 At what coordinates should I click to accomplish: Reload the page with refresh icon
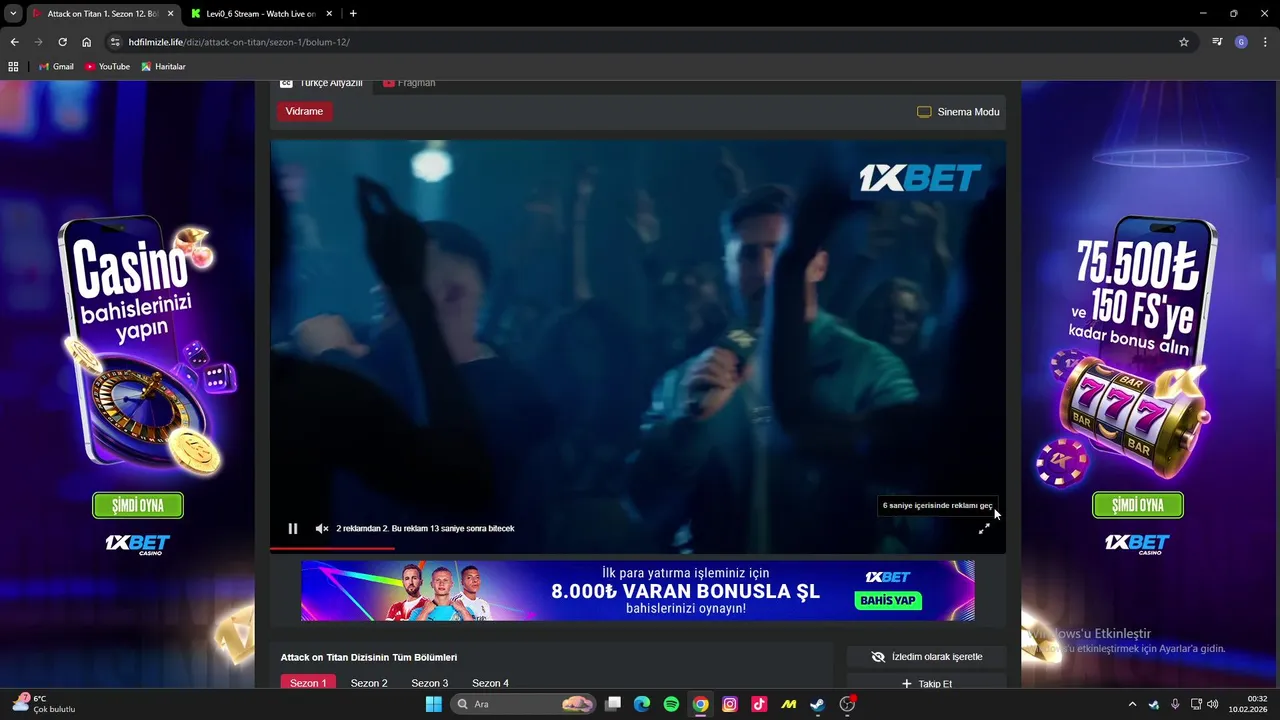(62, 42)
